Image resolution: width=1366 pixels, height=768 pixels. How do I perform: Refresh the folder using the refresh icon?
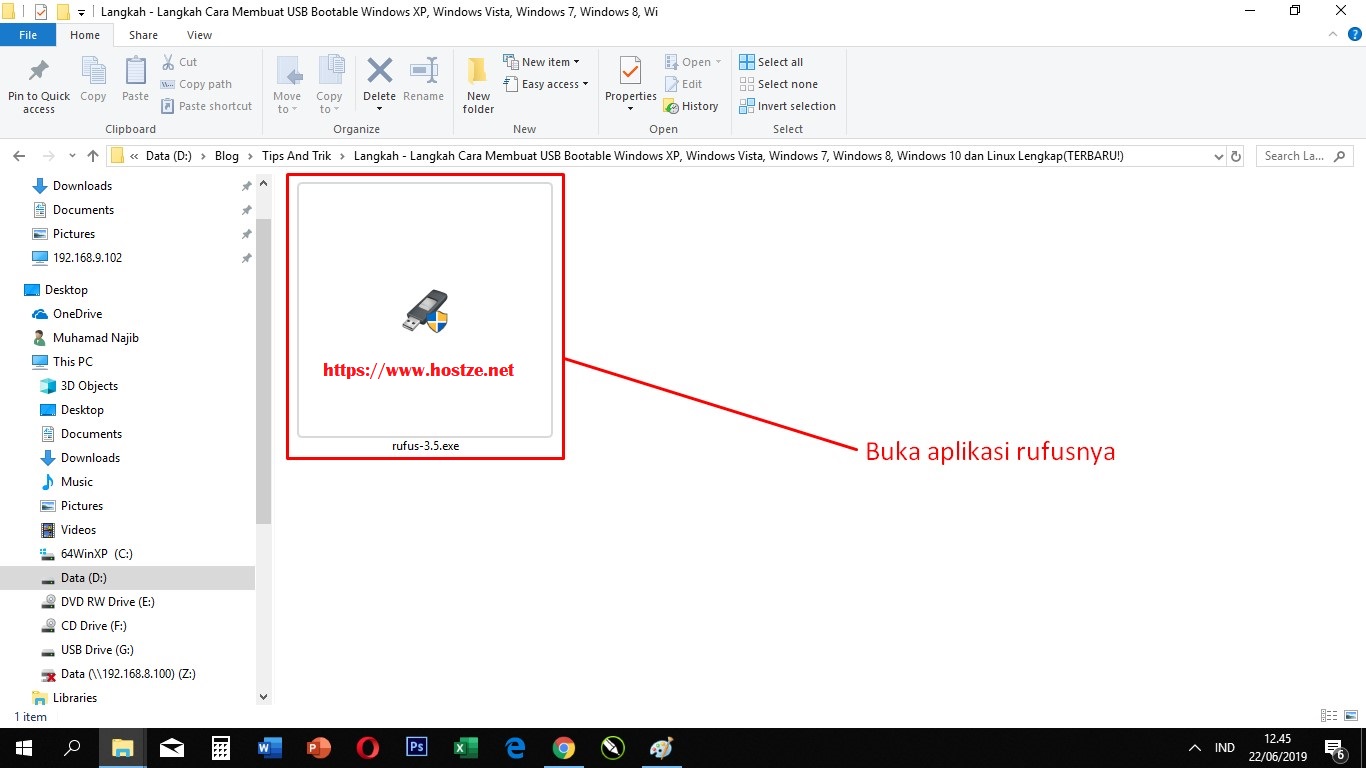(1237, 156)
